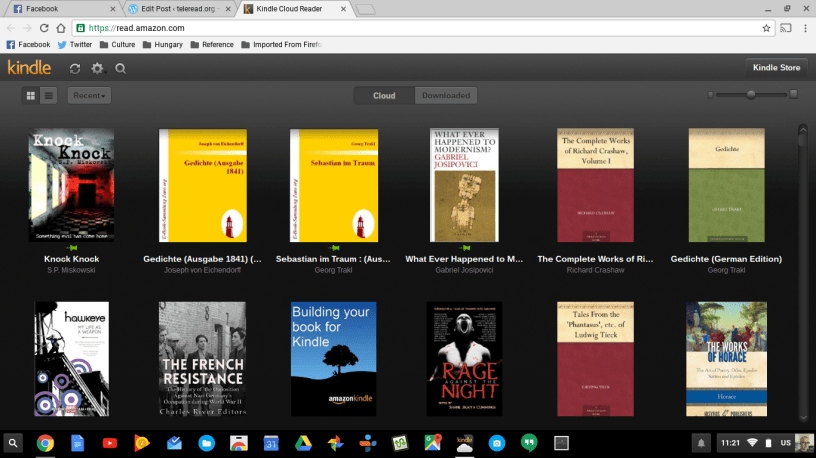This screenshot has height=458, width=816.
Task: Select the Downloaded tab
Action: click(x=445, y=95)
